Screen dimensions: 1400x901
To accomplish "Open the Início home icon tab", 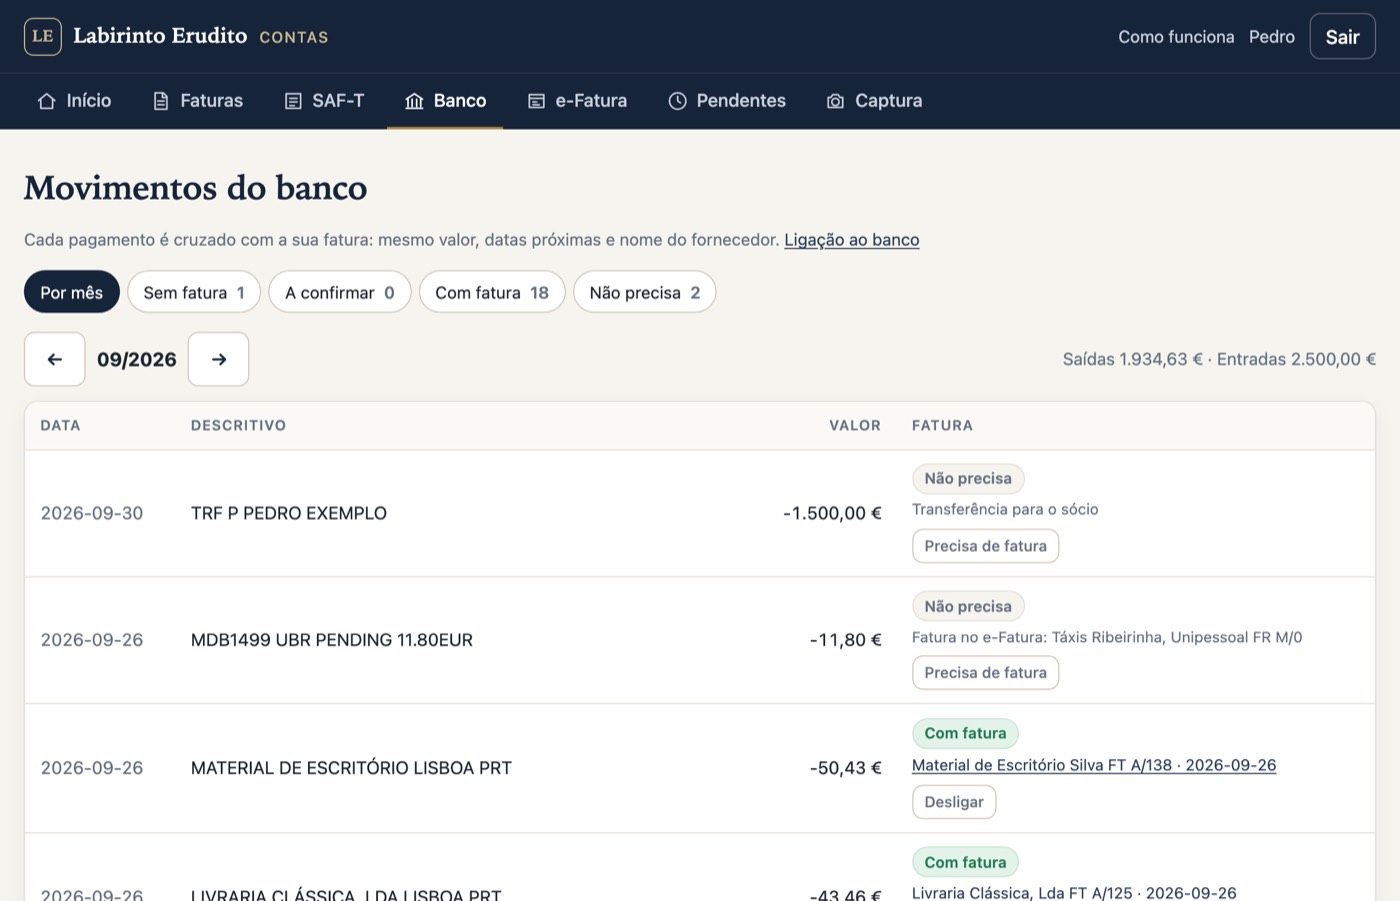I will (46, 101).
